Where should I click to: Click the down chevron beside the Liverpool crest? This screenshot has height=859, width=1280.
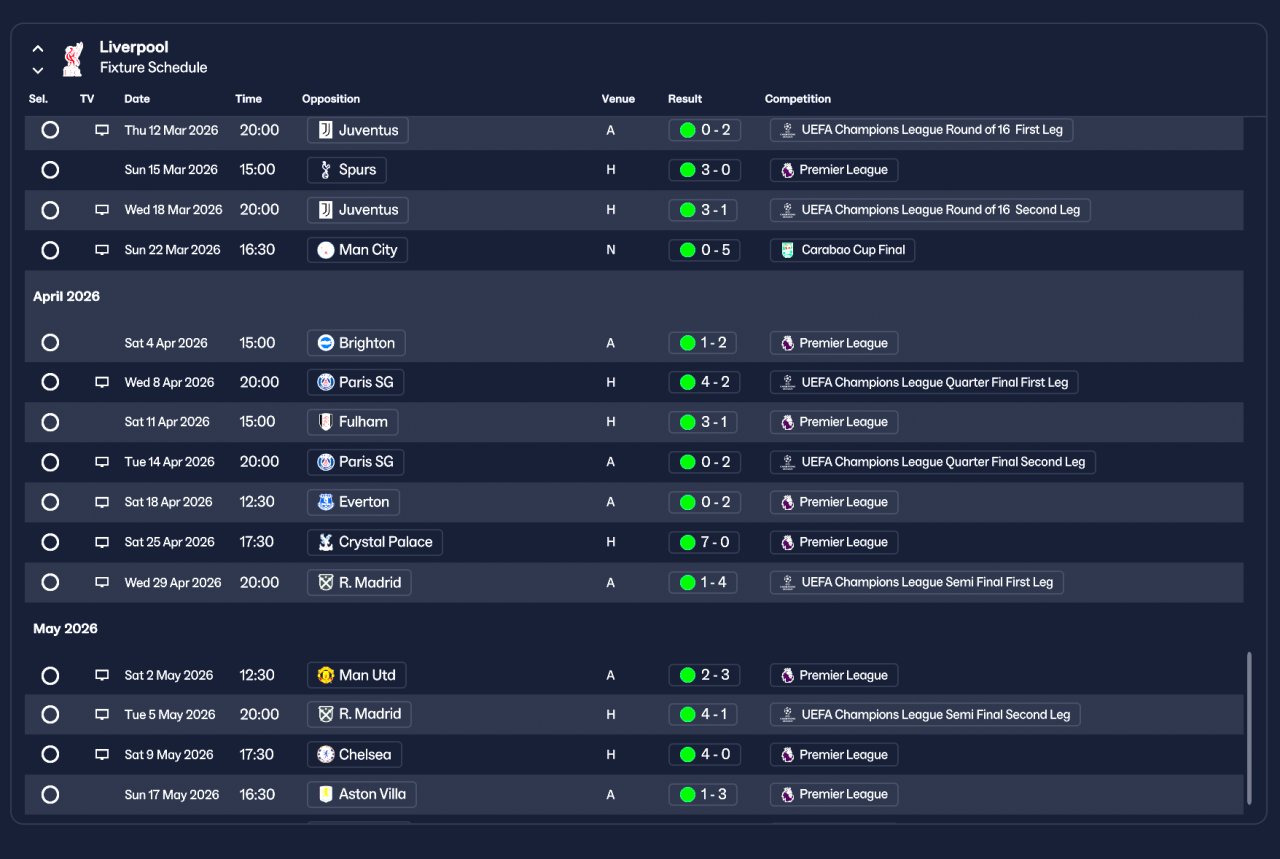(x=38, y=70)
